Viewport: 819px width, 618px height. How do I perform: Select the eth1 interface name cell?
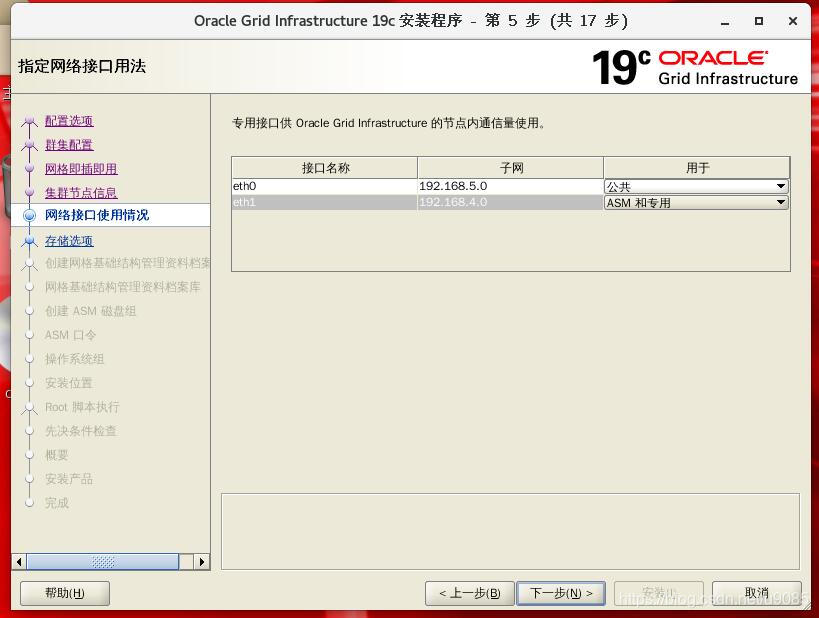pyautogui.click(x=324, y=203)
